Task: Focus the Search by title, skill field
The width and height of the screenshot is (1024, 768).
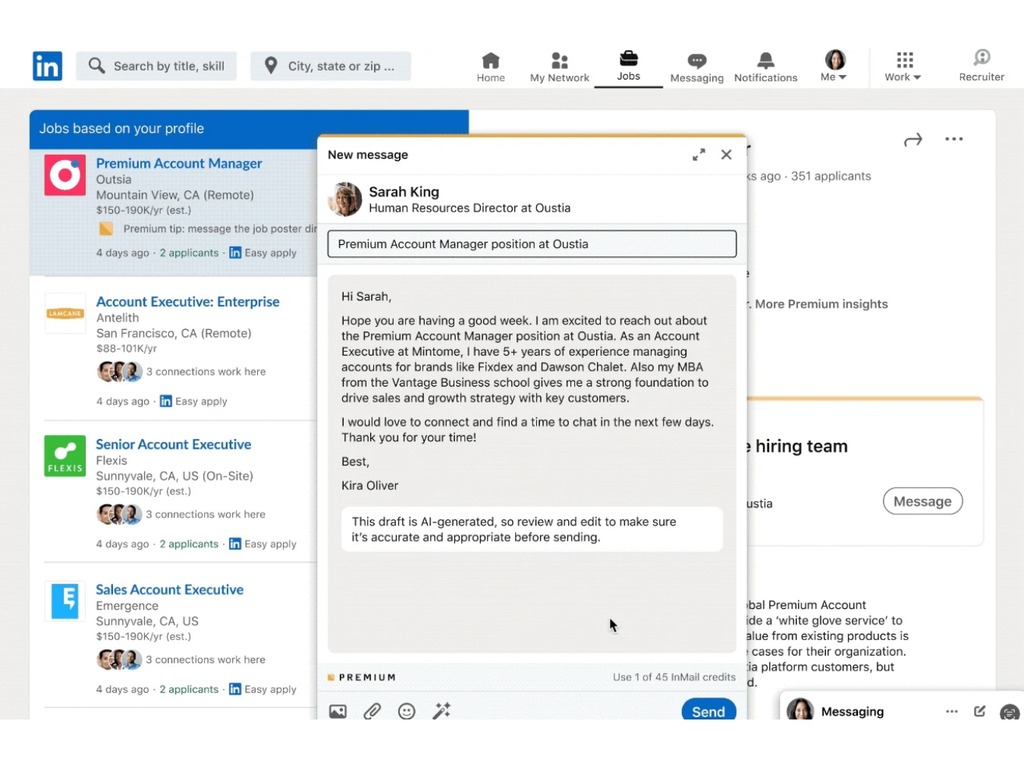Action: pyautogui.click(x=156, y=66)
